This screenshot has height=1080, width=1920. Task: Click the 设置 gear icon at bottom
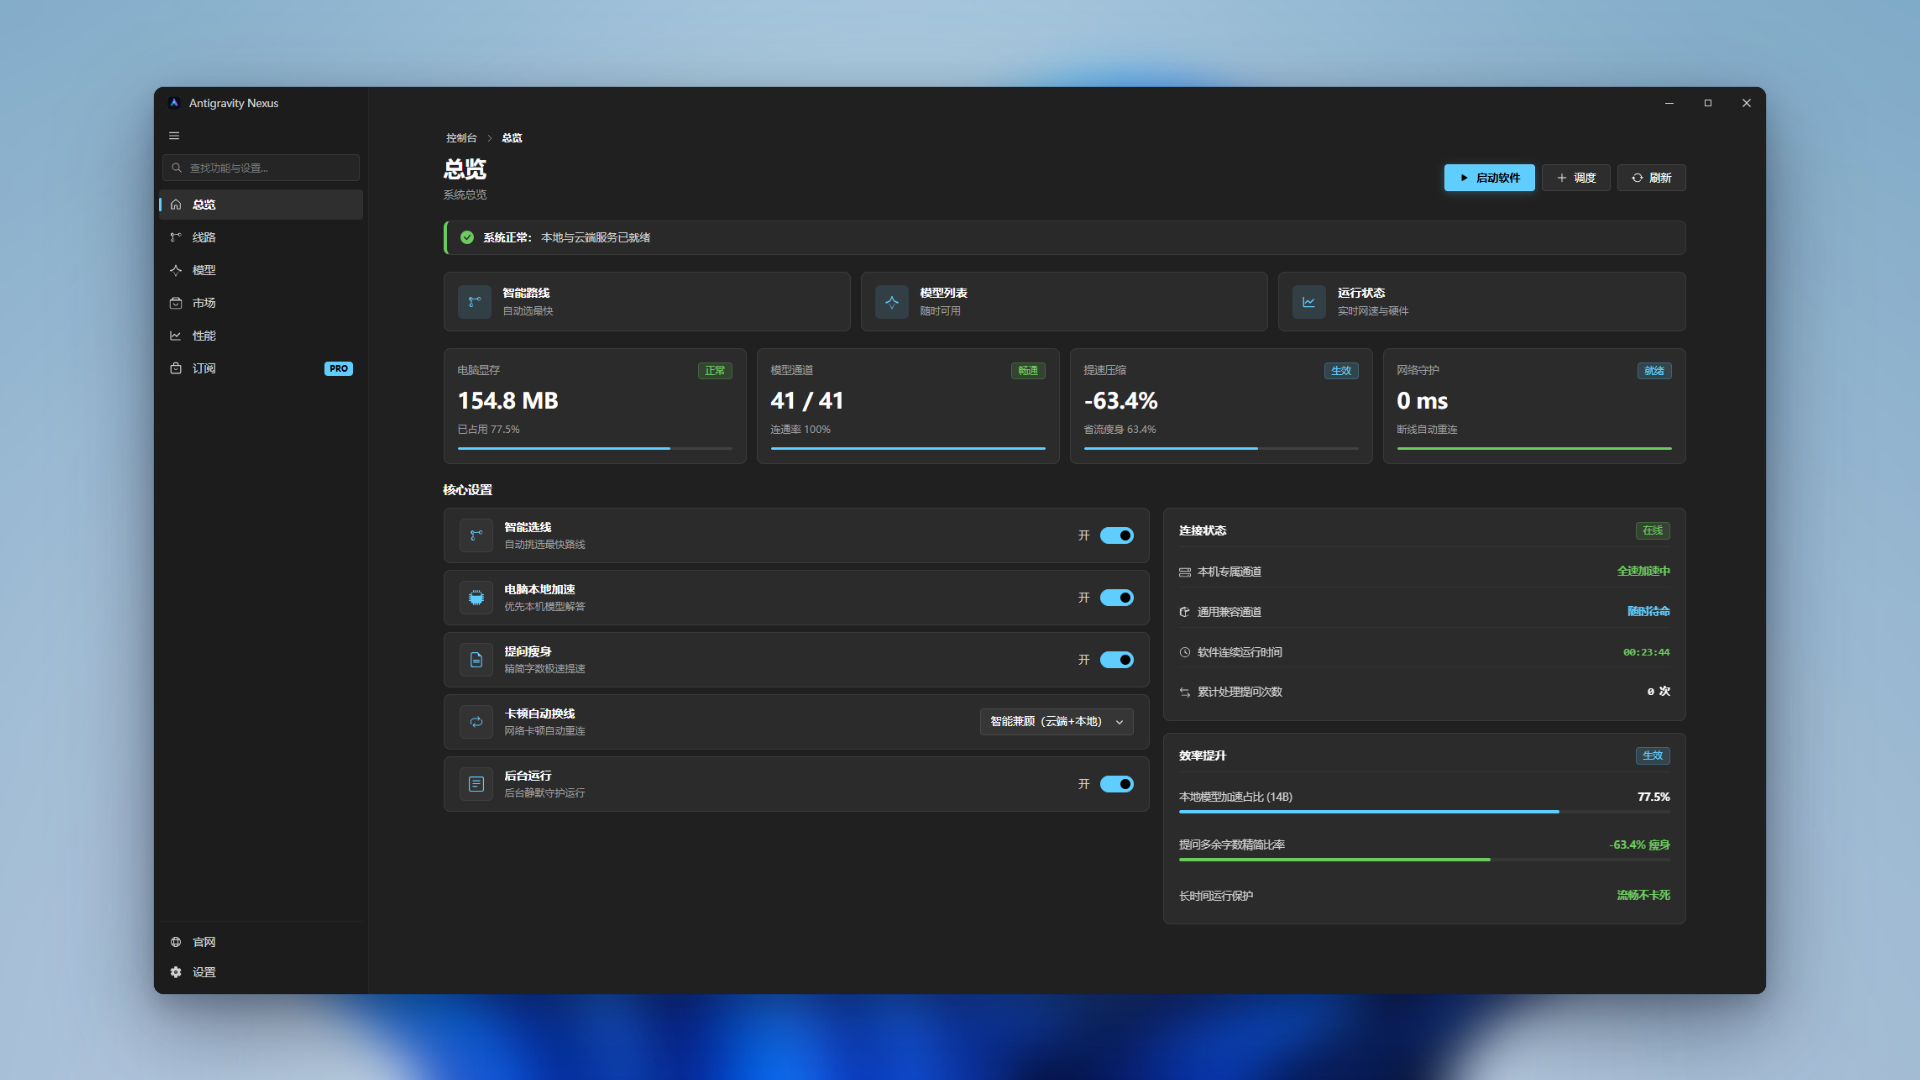click(176, 972)
